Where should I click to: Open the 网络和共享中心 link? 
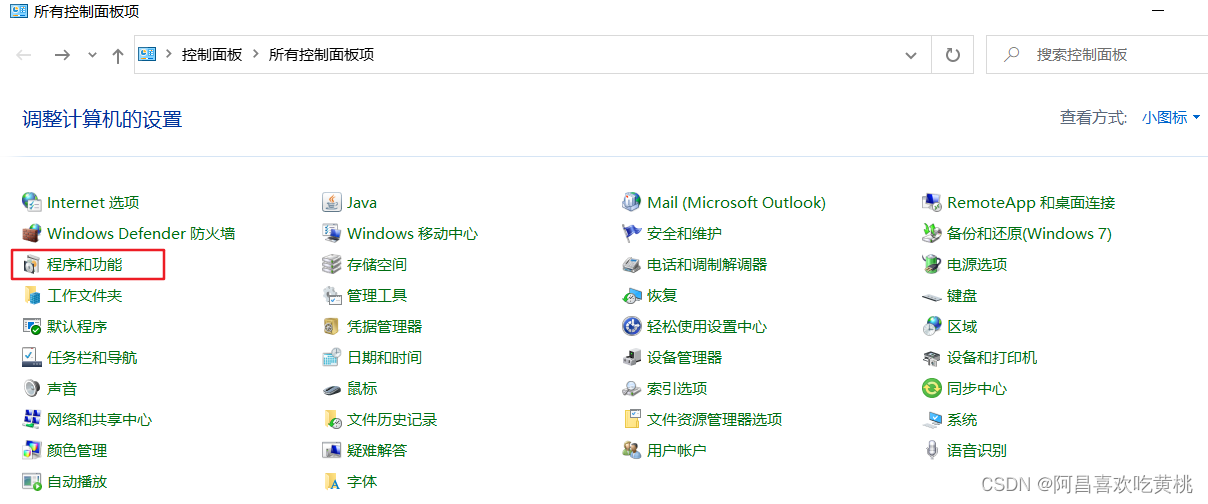tap(99, 419)
